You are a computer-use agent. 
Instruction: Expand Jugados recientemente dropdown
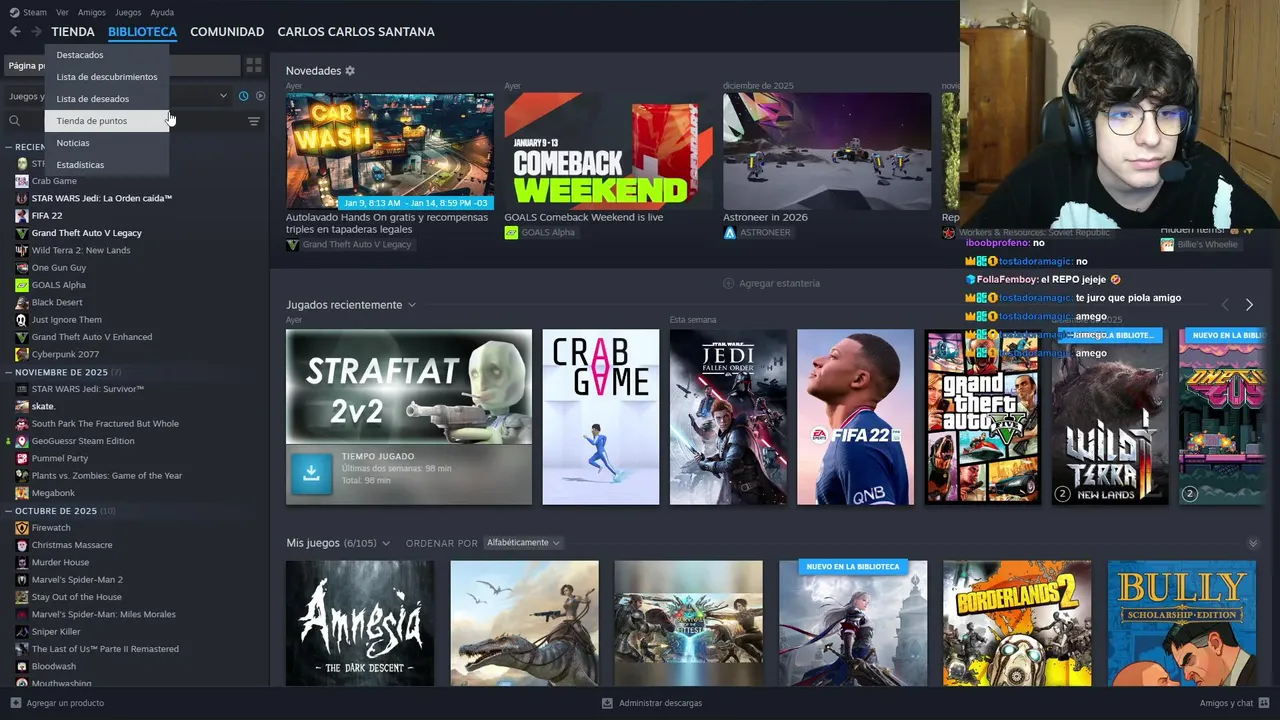[411, 305]
